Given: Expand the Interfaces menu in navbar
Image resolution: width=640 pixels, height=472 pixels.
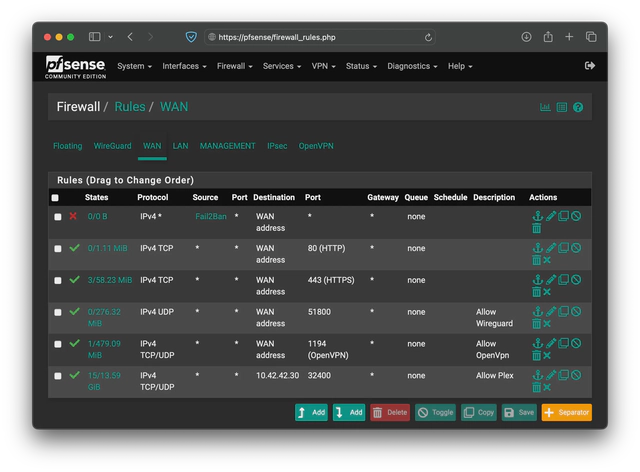Looking at the screenshot, I should (184, 66).
